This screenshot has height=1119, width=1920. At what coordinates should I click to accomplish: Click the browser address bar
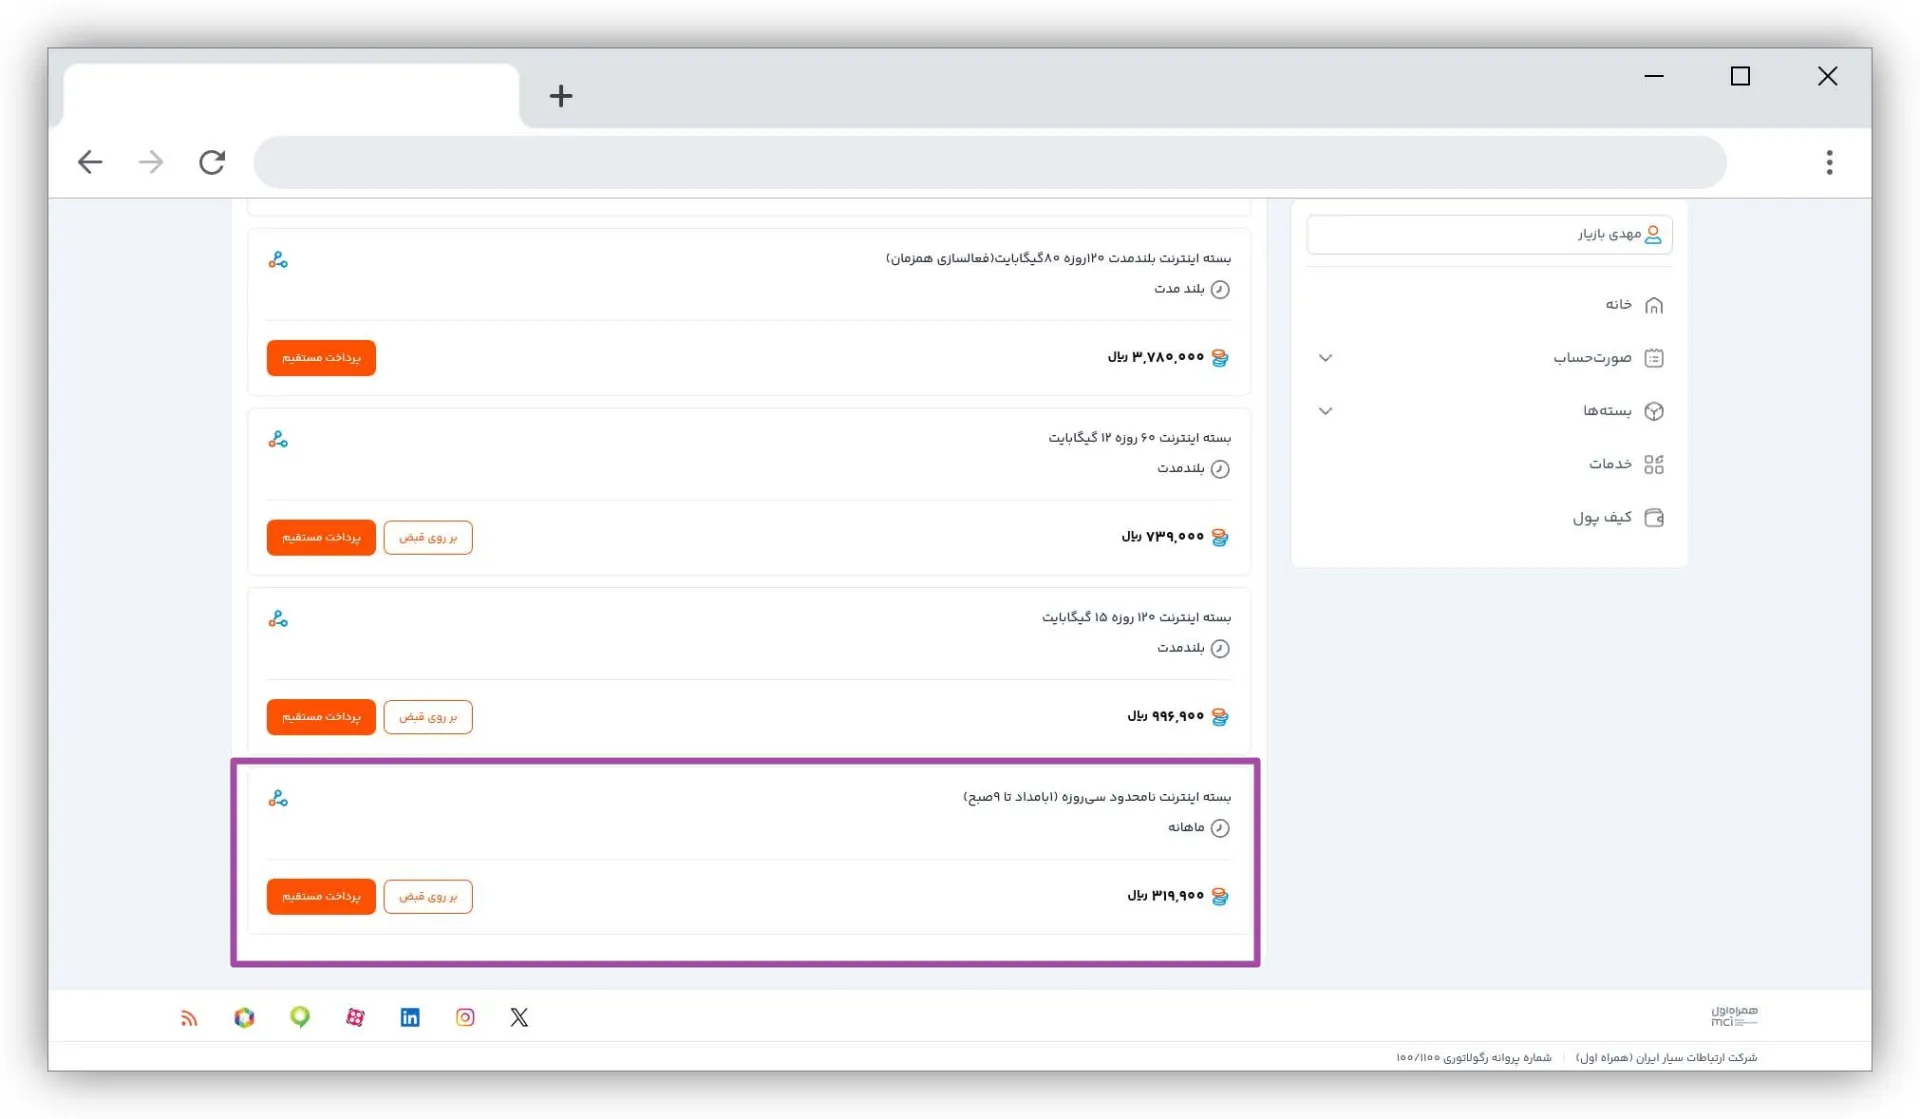pyautogui.click(x=989, y=162)
